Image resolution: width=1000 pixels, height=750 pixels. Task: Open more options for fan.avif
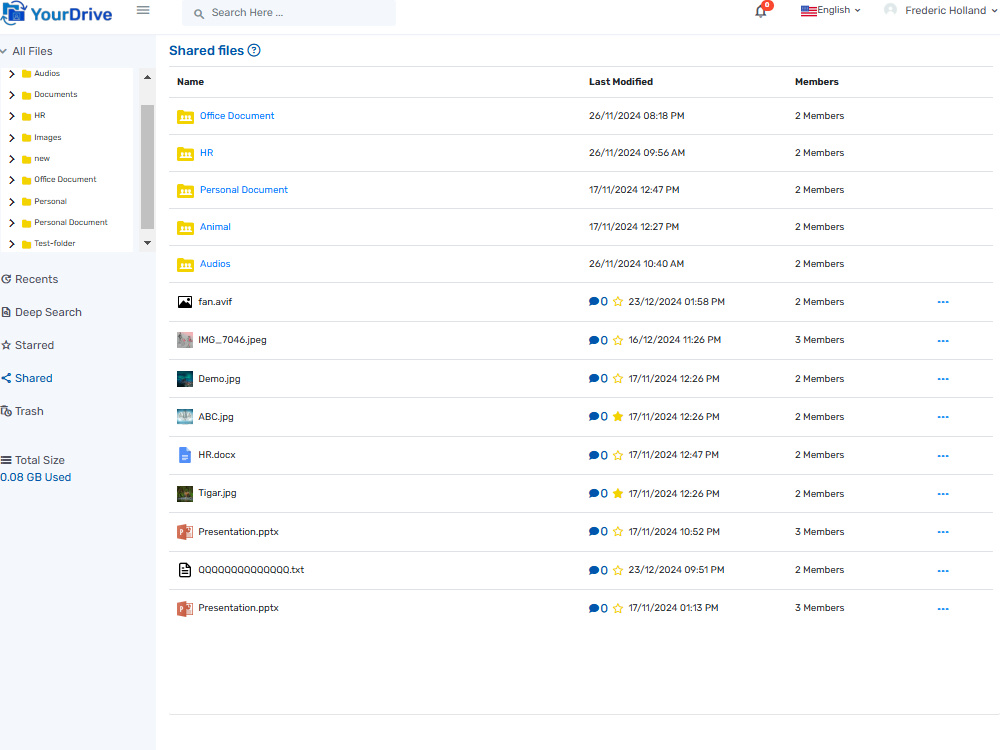943,302
